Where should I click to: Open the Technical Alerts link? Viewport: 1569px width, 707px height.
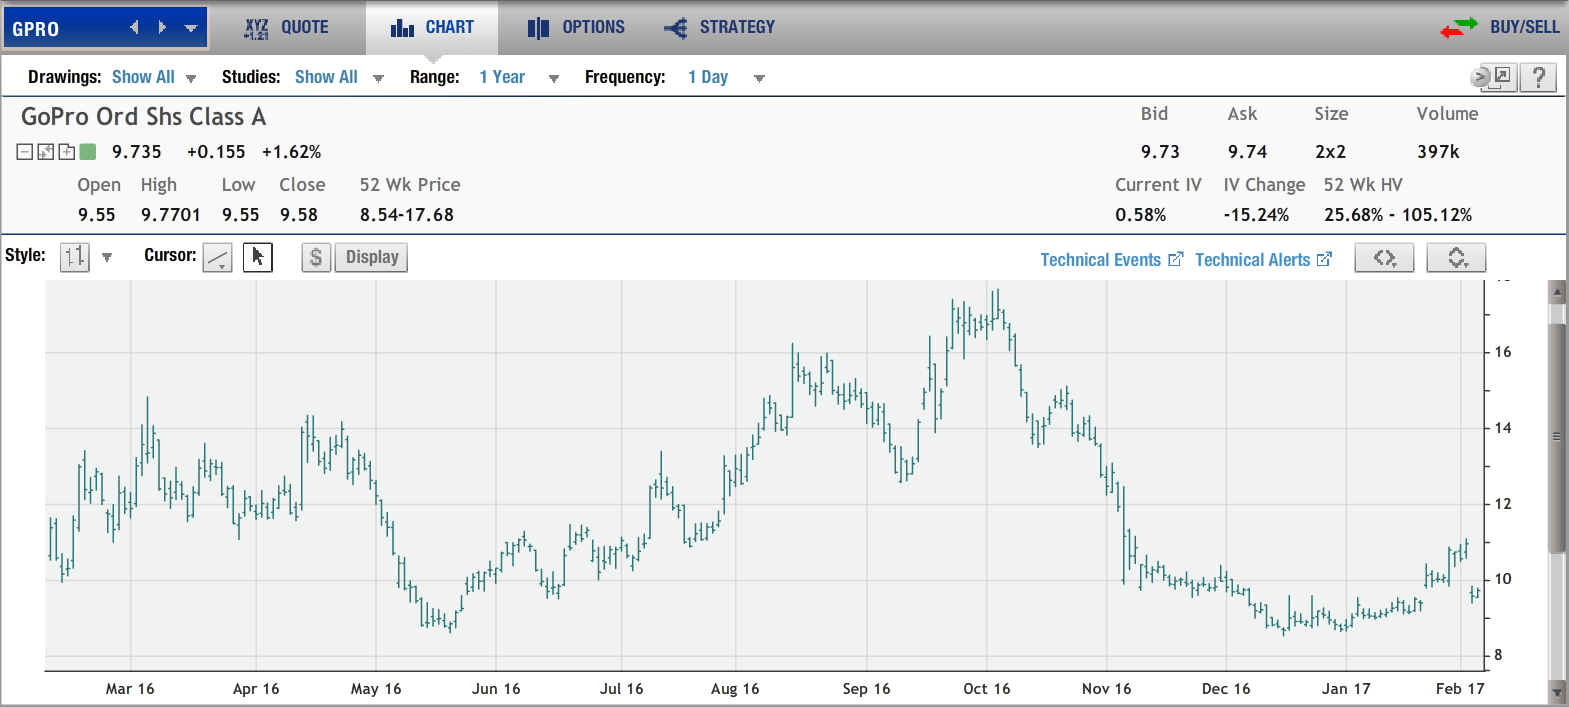[1263, 260]
